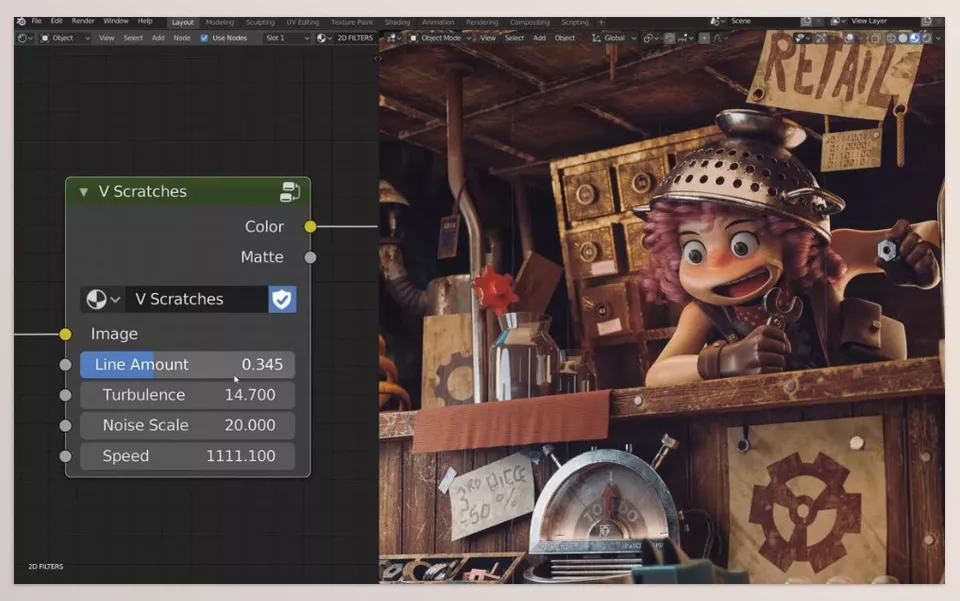Open Select menu in 3D viewport header
Screen dimensions: 960x601
(x=514, y=38)
